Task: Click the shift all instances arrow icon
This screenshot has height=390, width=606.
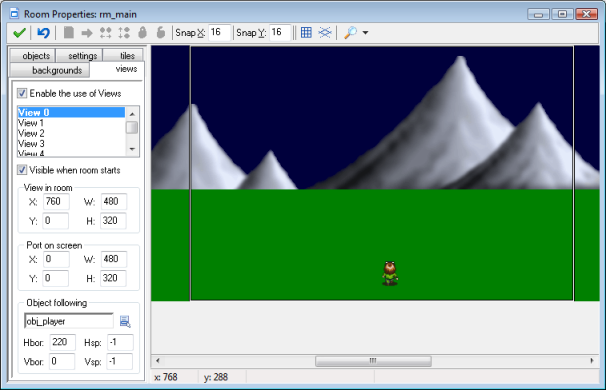Action: tap(87, 33)
